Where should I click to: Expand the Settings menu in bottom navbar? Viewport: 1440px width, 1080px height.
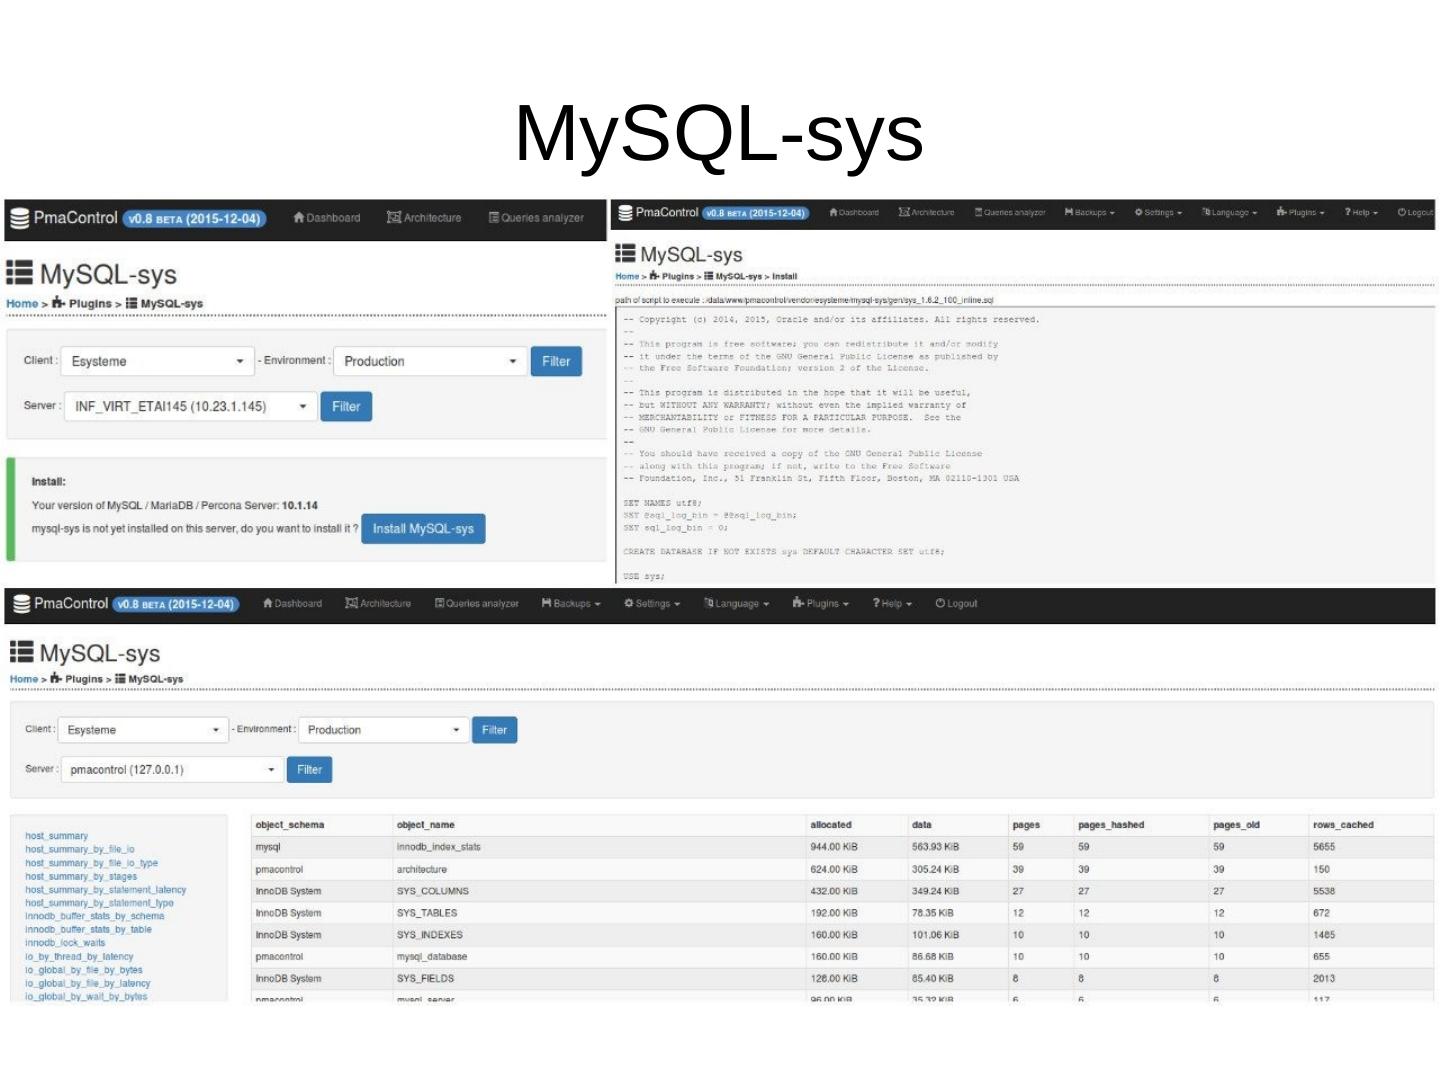point(652,604)
